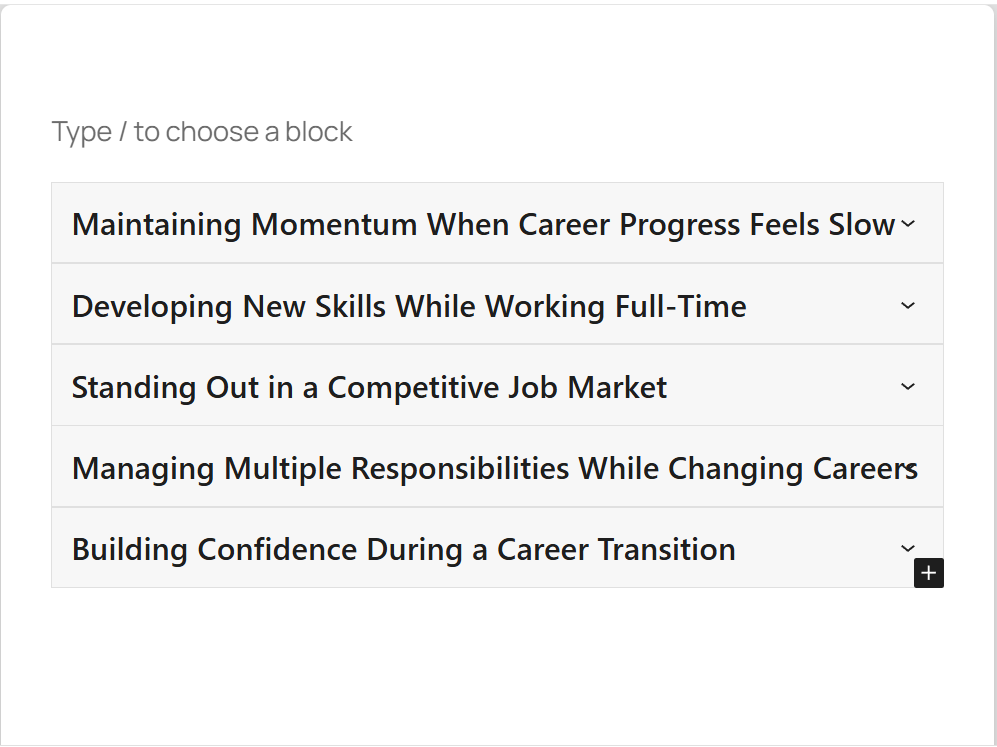The height and width of the screenshot is (747, 997).
Task: Click chevron beside Developing New Skills
Action: (x=908, y=305)
